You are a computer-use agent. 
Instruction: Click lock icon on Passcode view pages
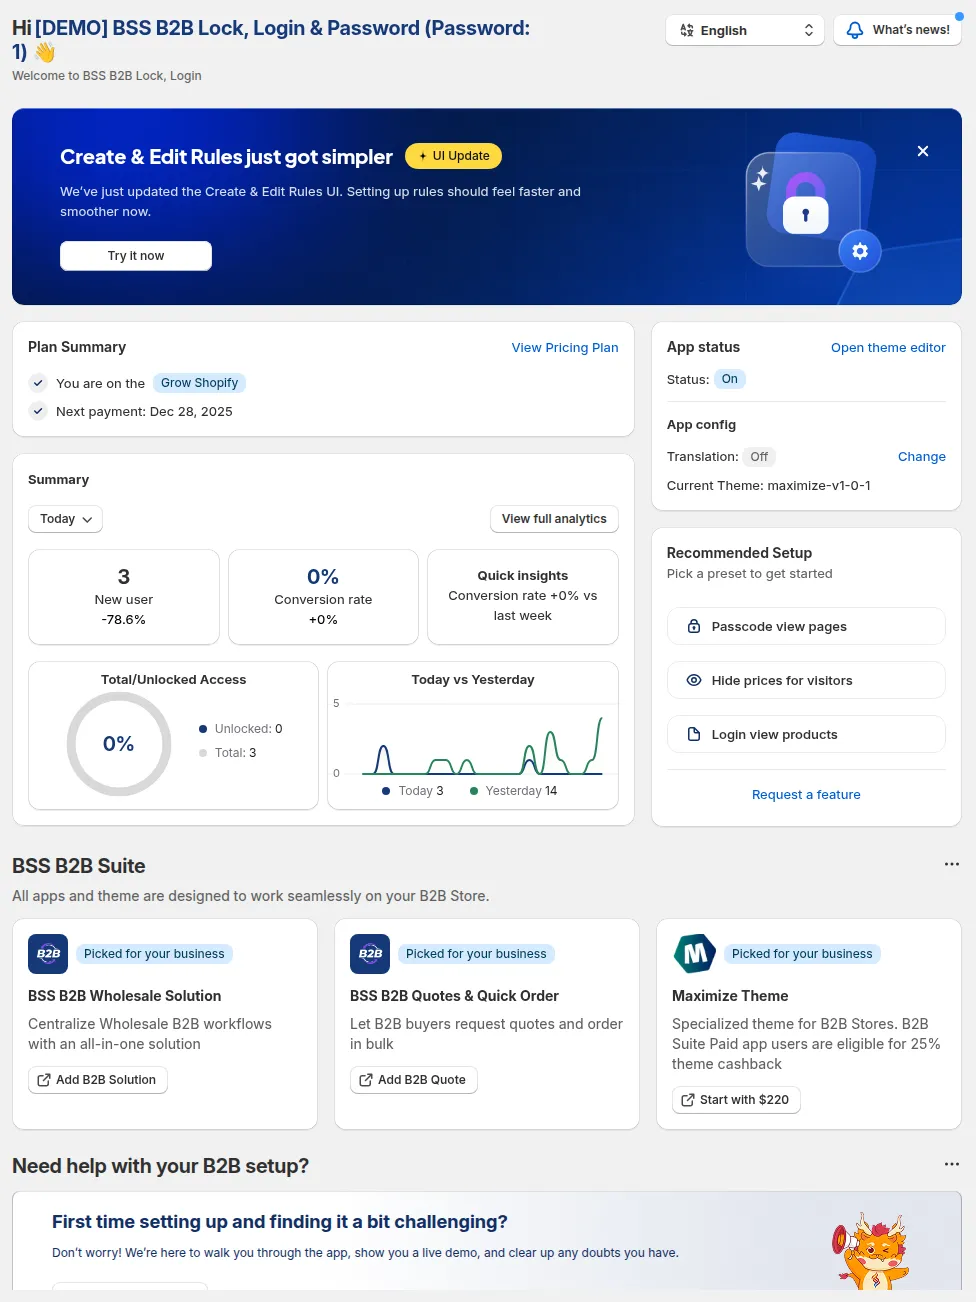[694, 627]
